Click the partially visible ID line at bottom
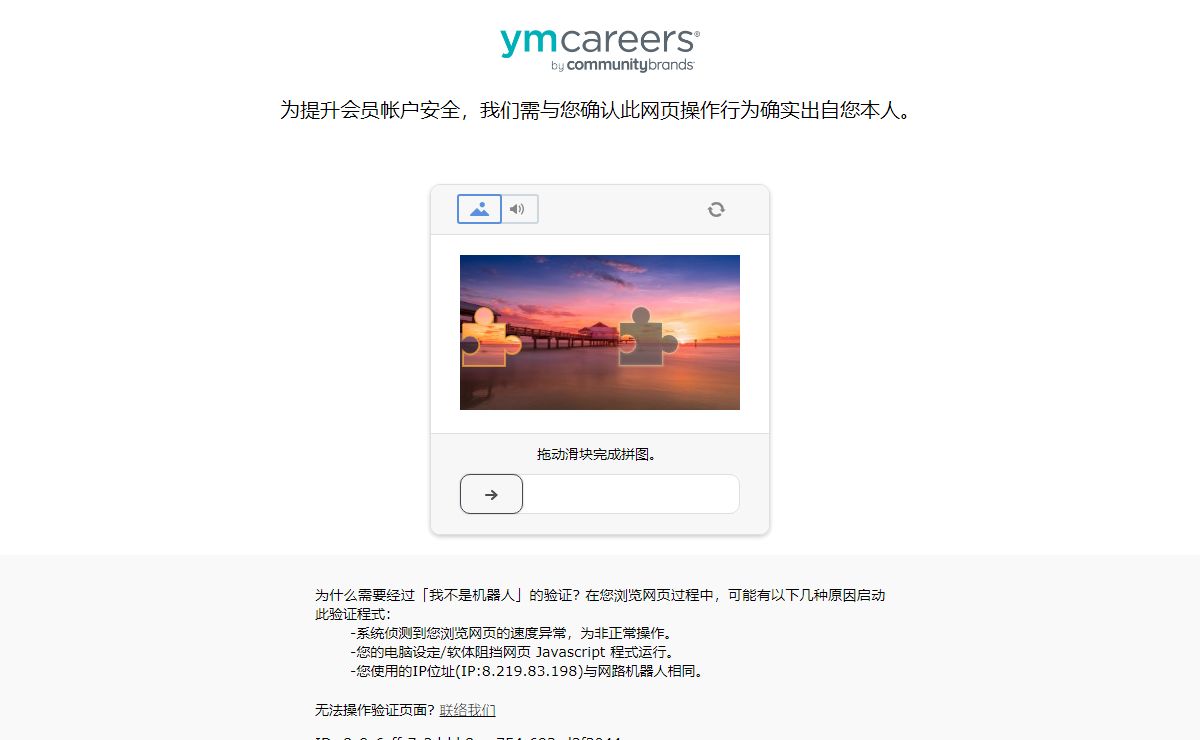Viewport: 1200px width, 740px height. (468, 738)
